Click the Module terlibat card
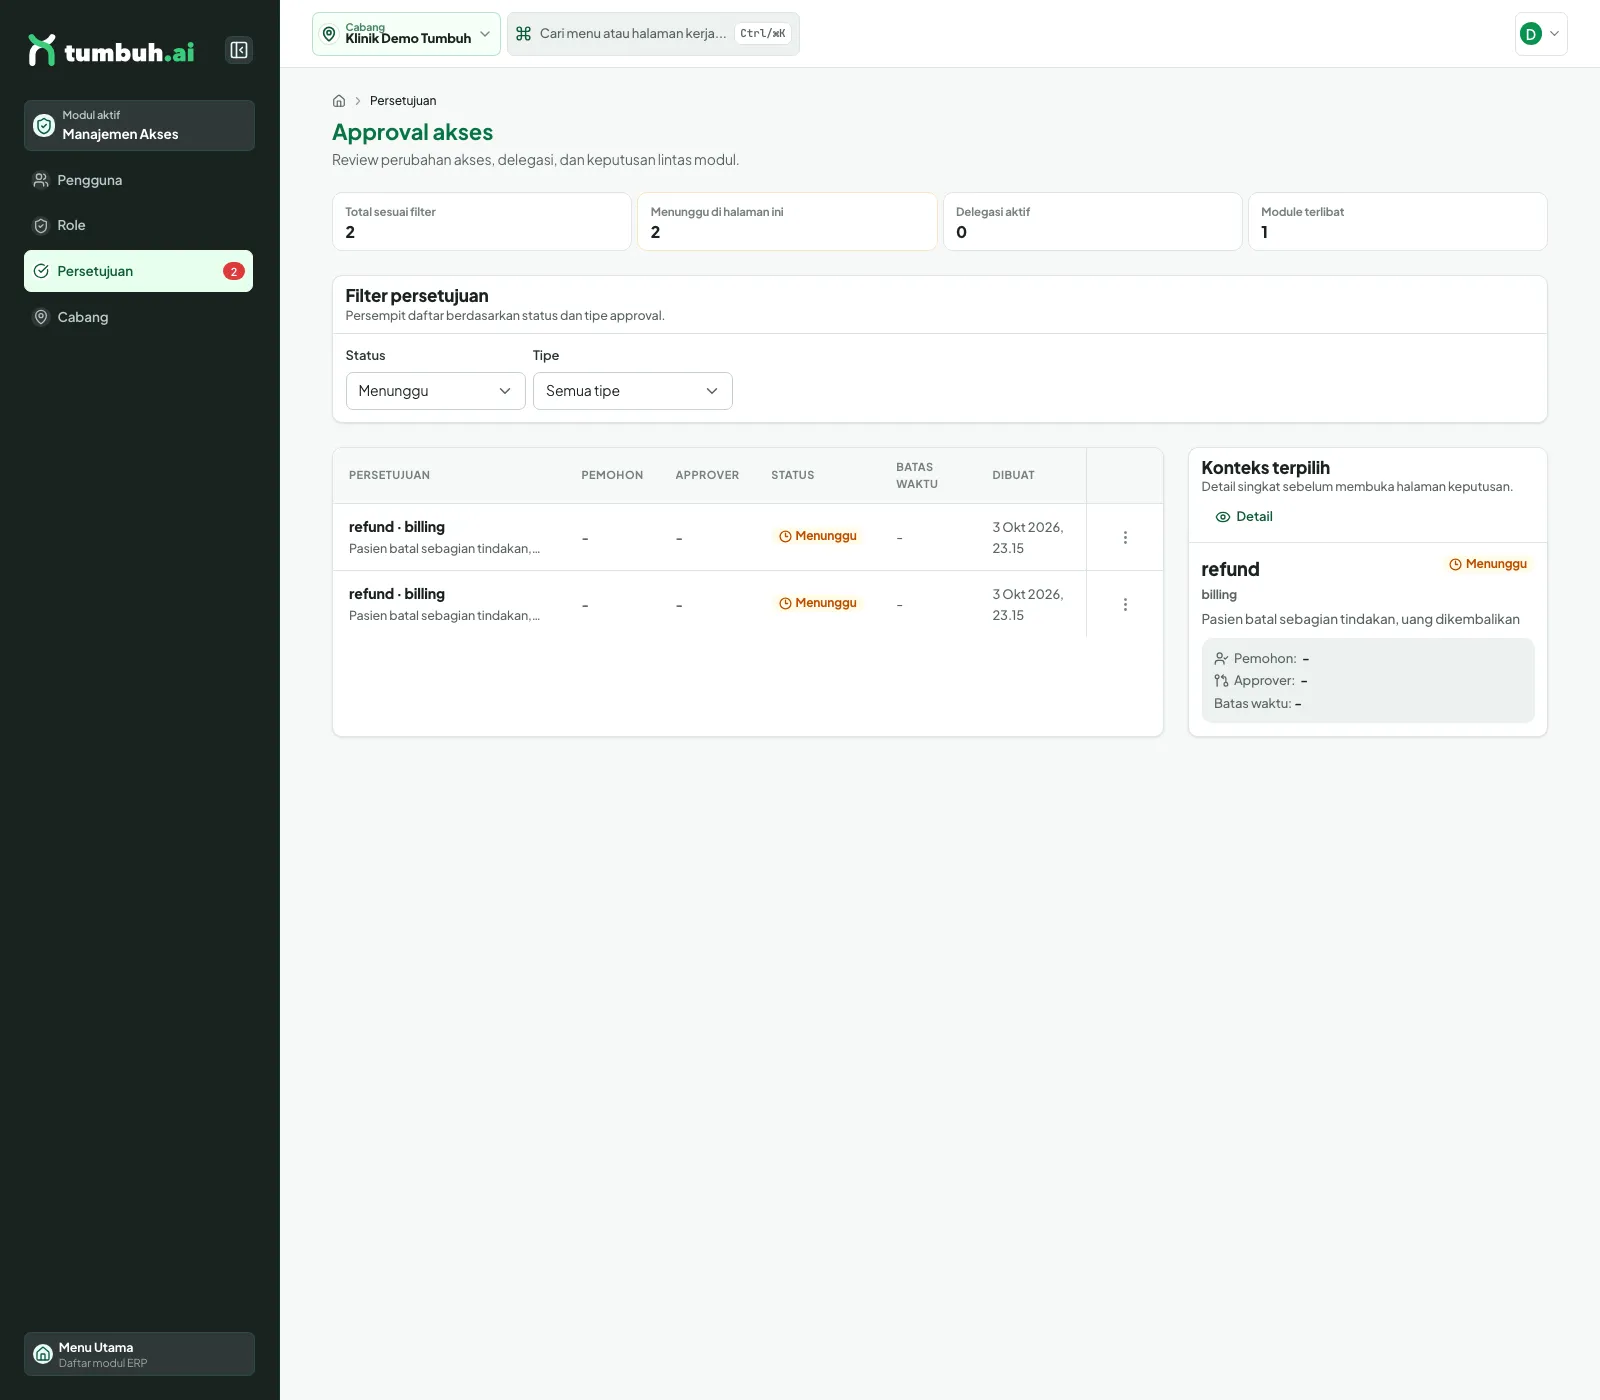 click(x=1398, y=221)
